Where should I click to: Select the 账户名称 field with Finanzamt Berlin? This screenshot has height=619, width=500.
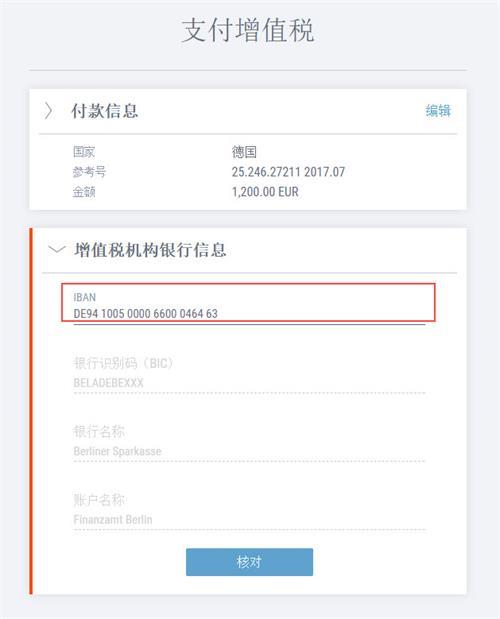pyautogui.click(x=249, y=510)
